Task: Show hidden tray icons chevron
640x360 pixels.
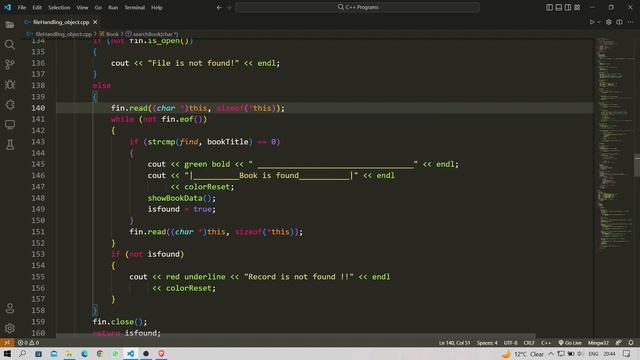Action: (551, 354)
